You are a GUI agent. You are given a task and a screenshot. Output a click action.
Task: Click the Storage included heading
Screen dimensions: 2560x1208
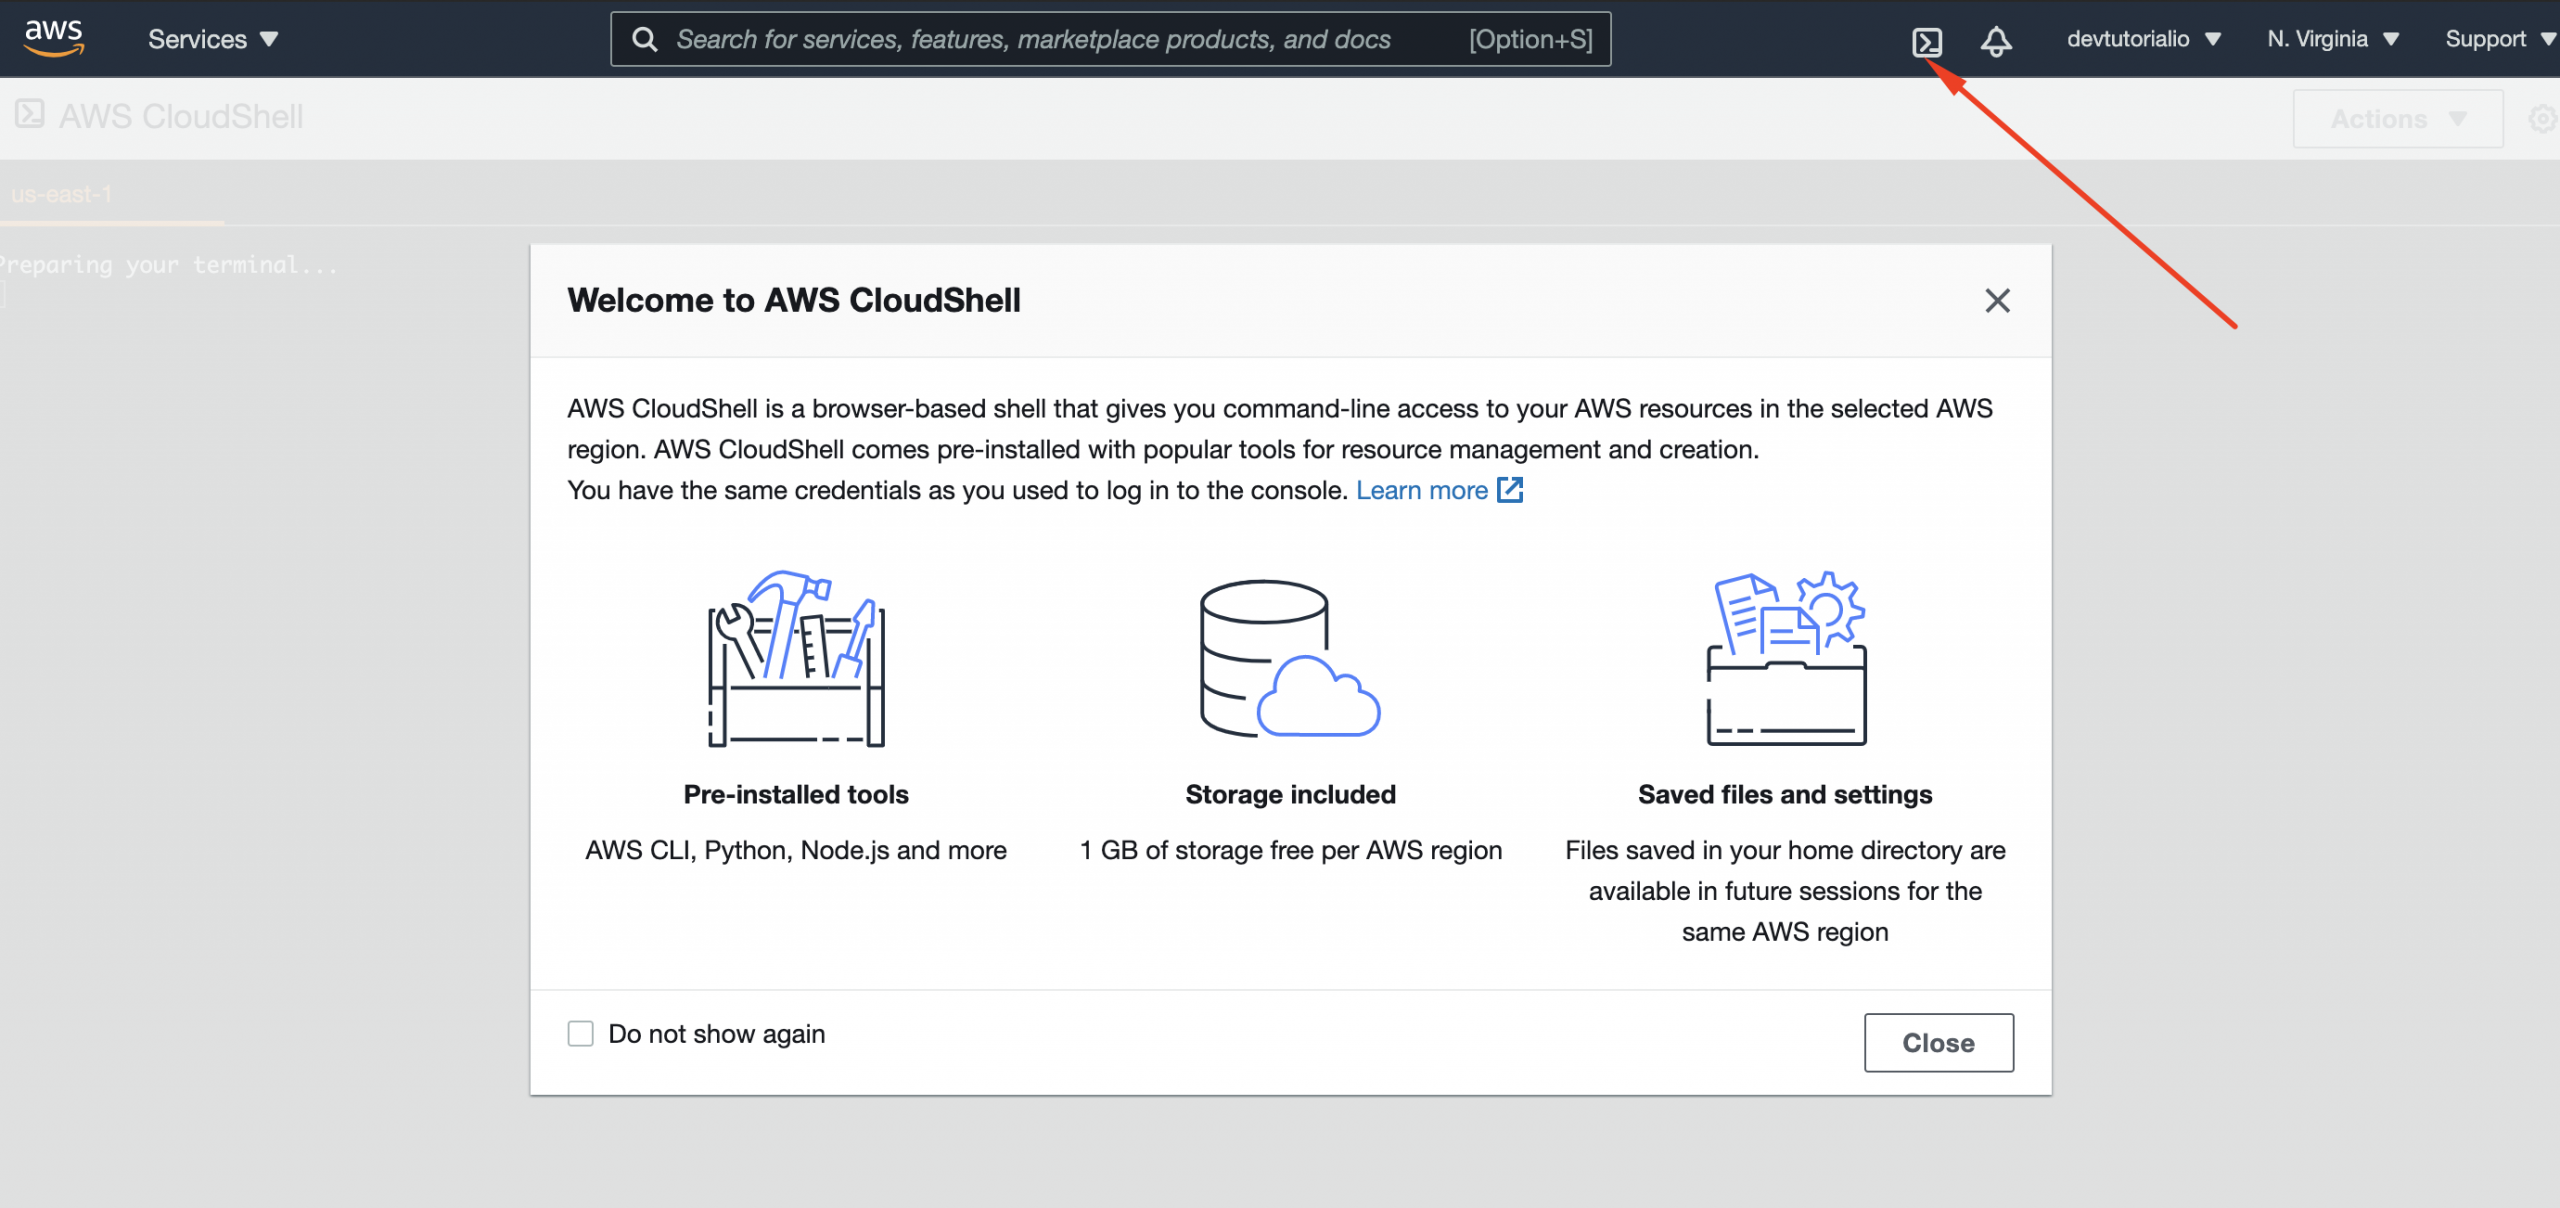(1290, 794)
